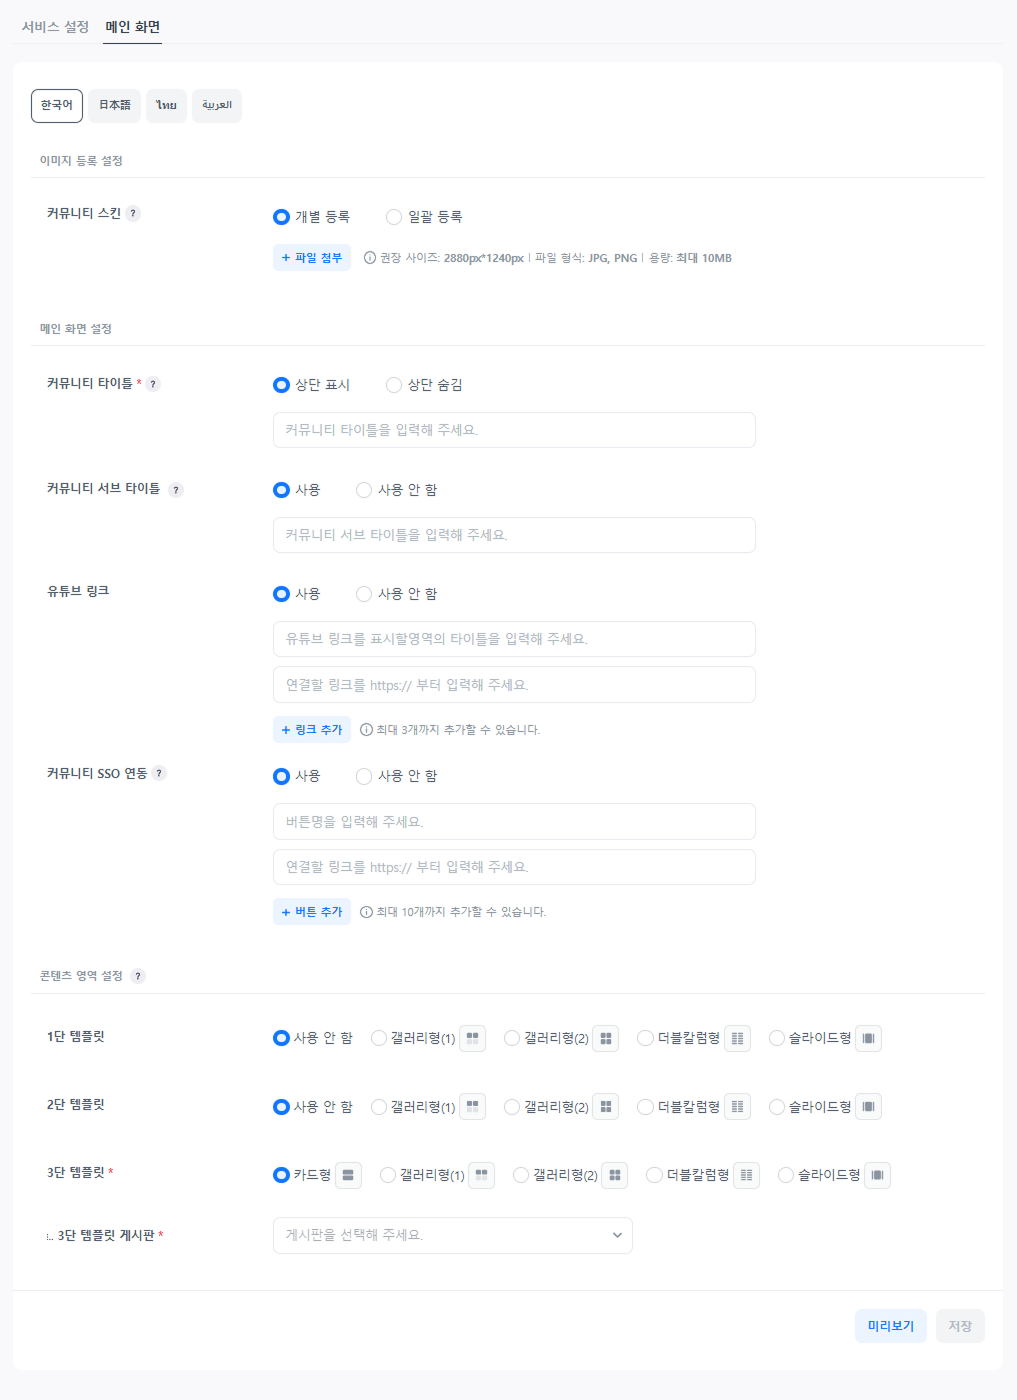Click 더블칼럼형 preview icon in 2단 템플릿
The height and width of the screenshot is (1400, 1017).
tap(737, 1107)
